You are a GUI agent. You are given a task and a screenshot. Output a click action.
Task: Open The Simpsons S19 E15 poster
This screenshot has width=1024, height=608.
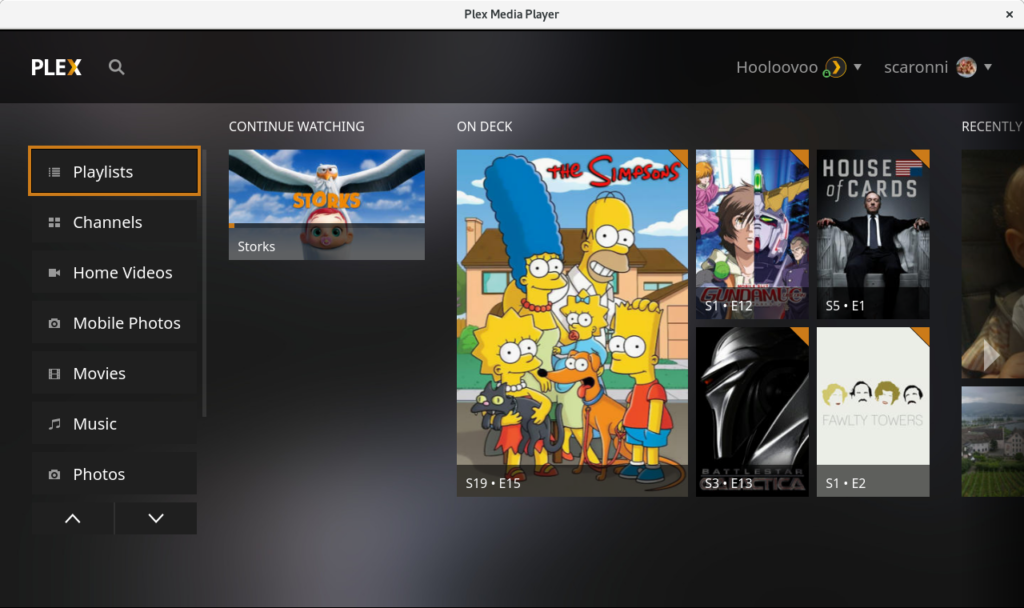click(x=571, y=322)
